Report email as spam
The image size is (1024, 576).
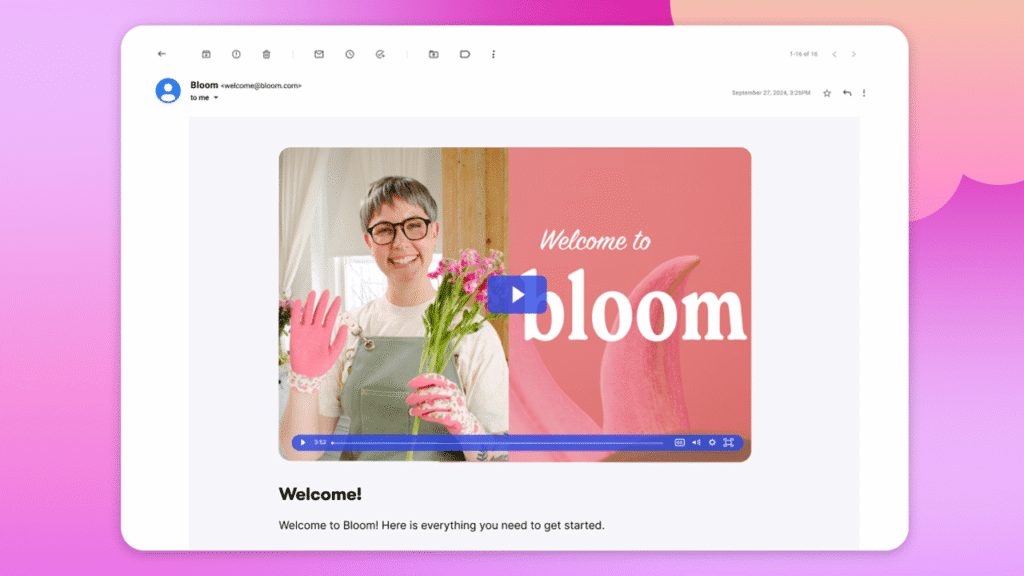[x=236, y=54]
